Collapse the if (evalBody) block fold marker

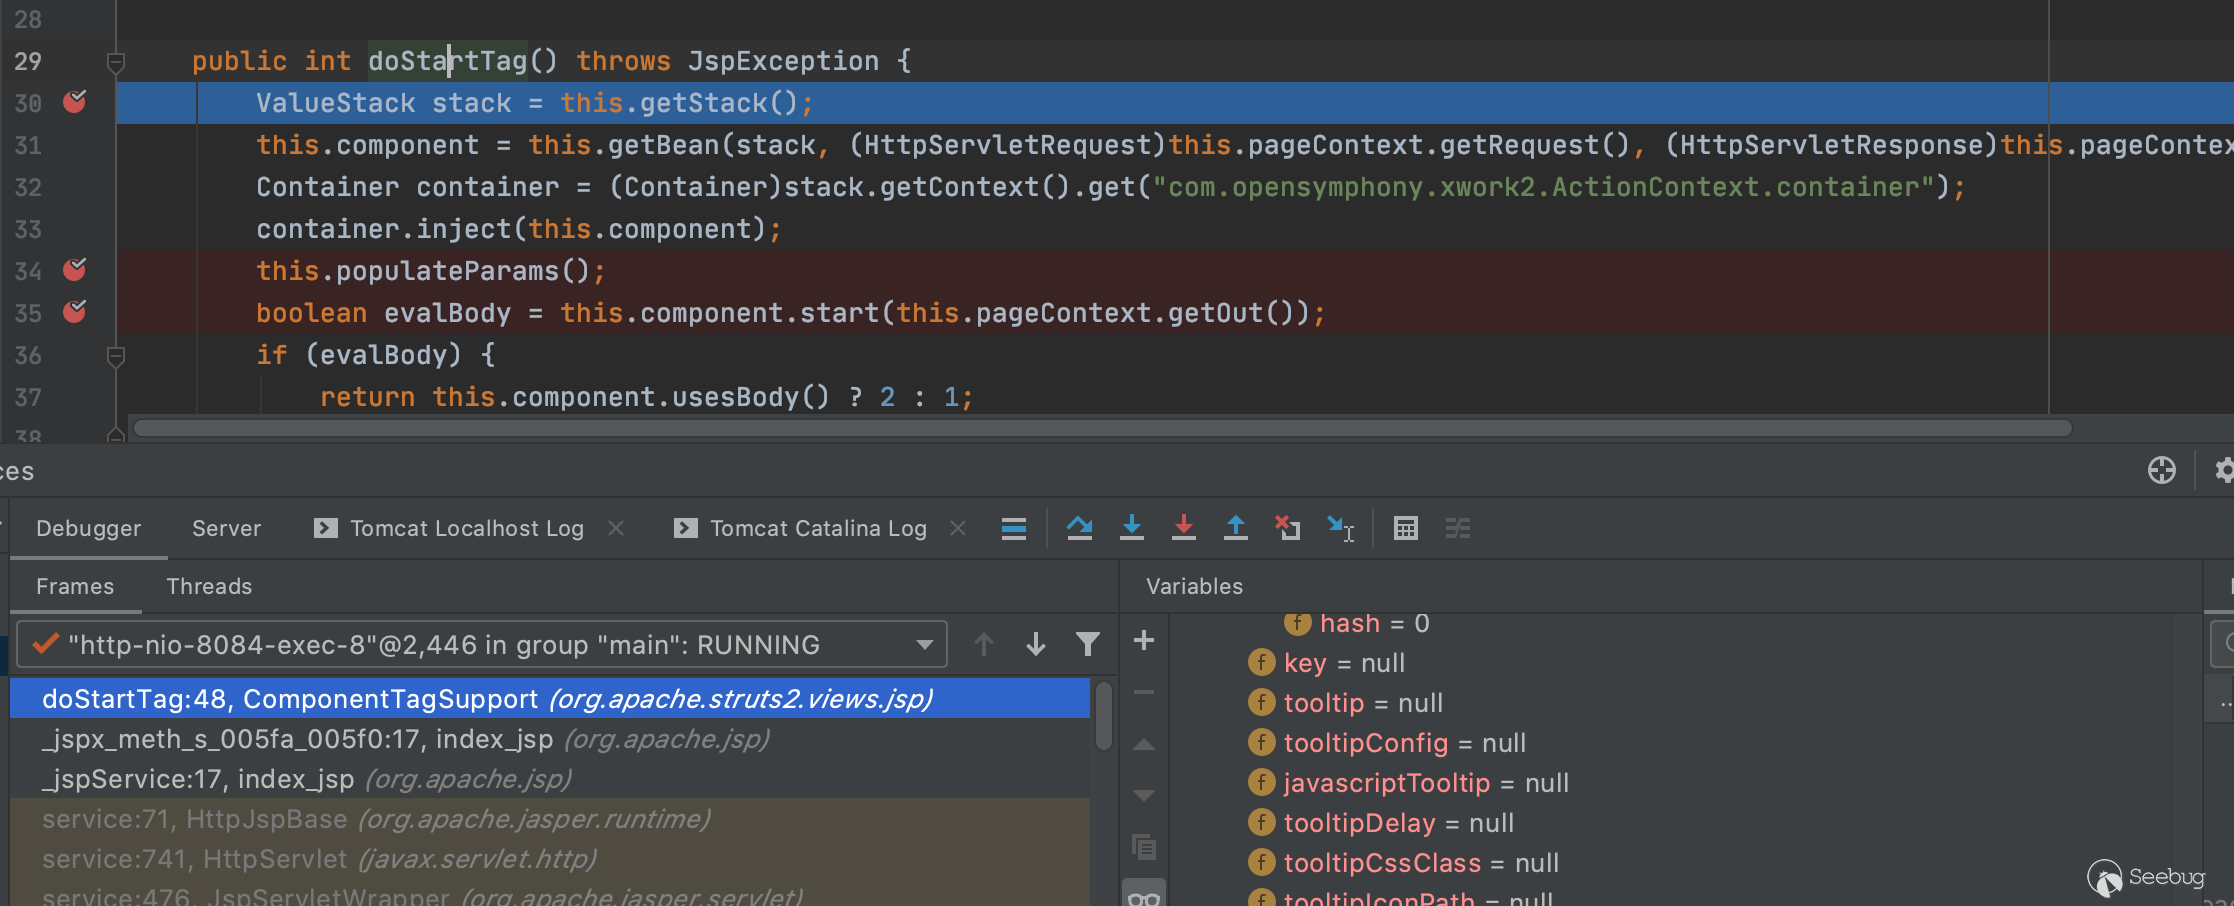tap(116, 356)
